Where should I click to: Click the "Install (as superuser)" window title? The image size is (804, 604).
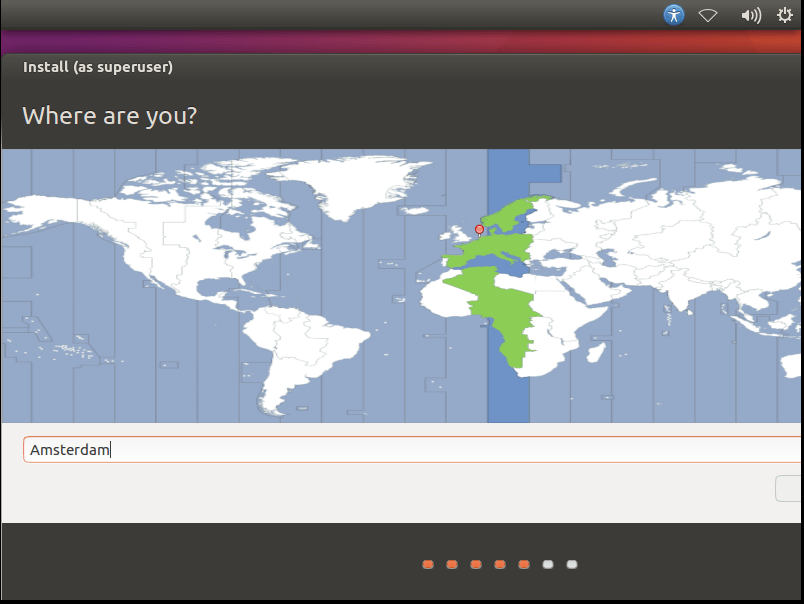98,67
